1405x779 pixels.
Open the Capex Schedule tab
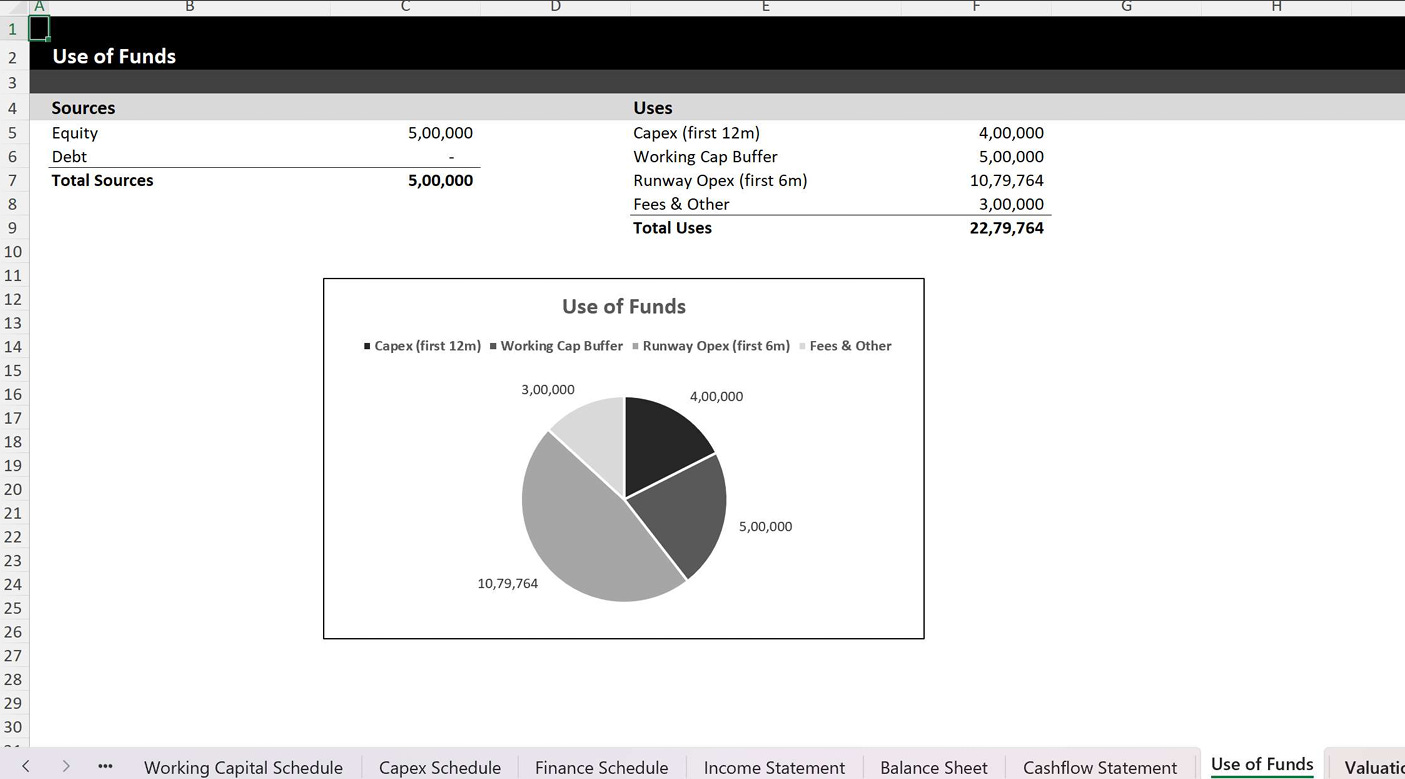[x=439, y=767]
